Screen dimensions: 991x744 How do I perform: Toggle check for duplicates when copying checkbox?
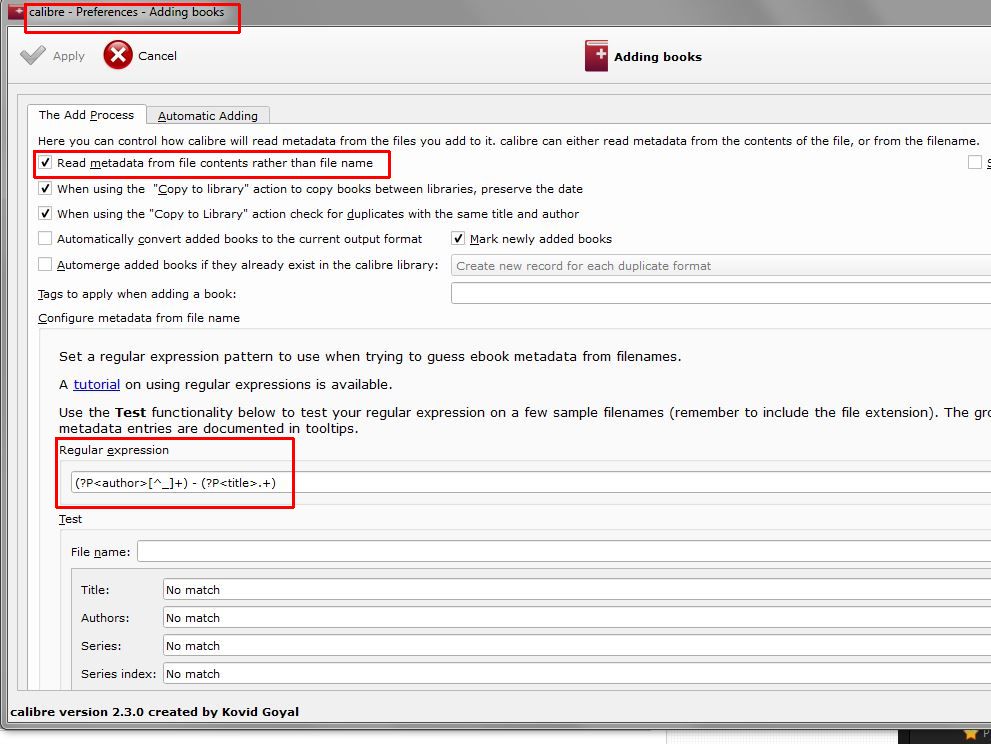45,213
